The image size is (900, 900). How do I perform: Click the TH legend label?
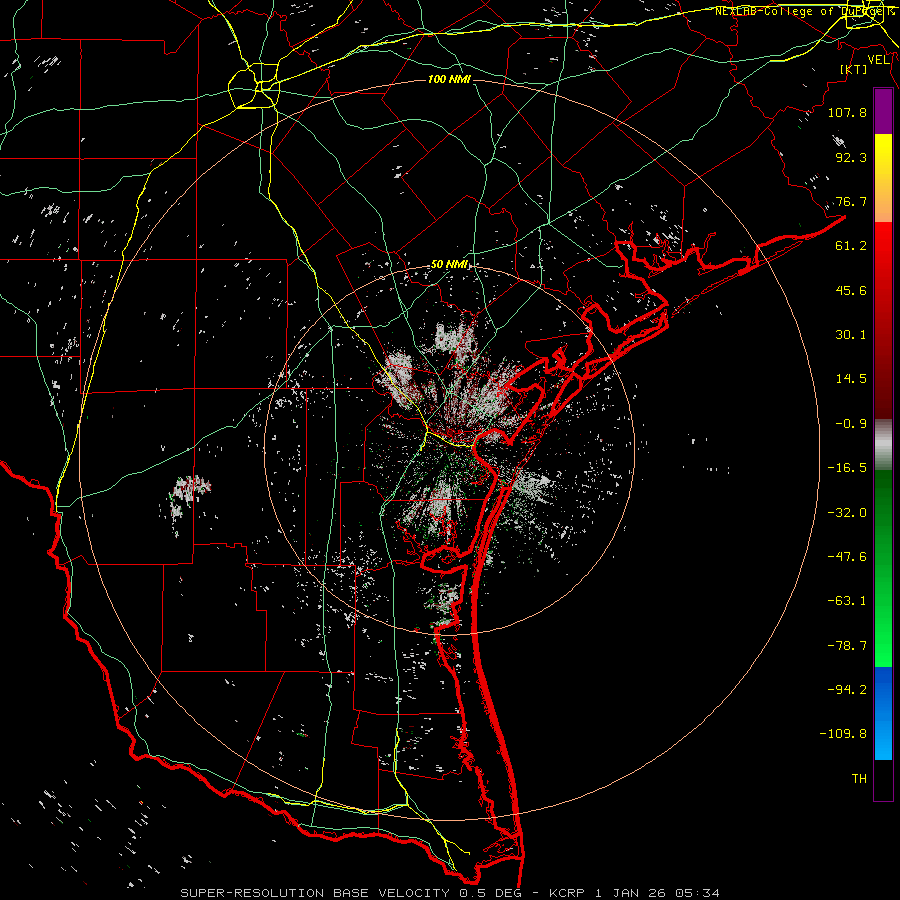859,779
